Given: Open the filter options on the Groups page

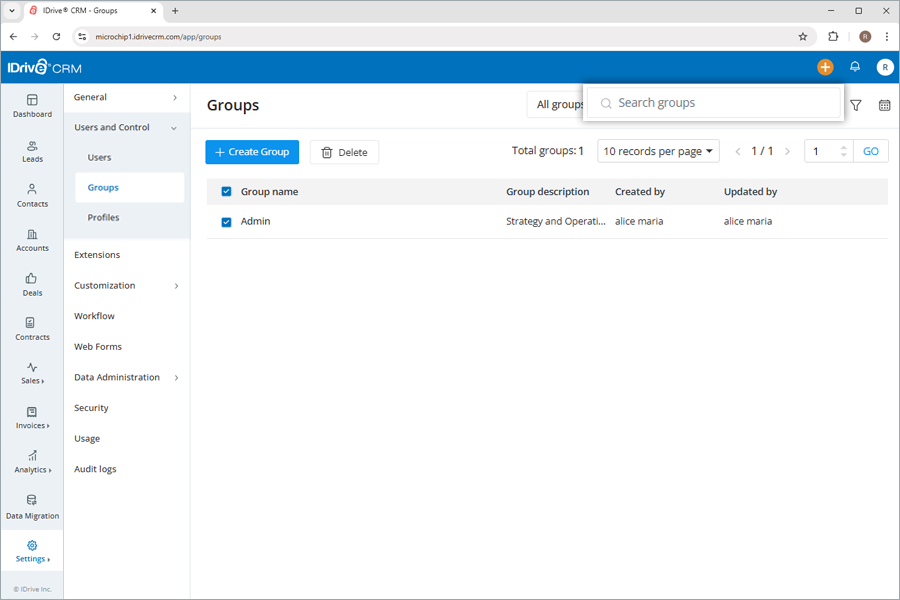Looking at the screenshot, I should [x=855, y=104].
